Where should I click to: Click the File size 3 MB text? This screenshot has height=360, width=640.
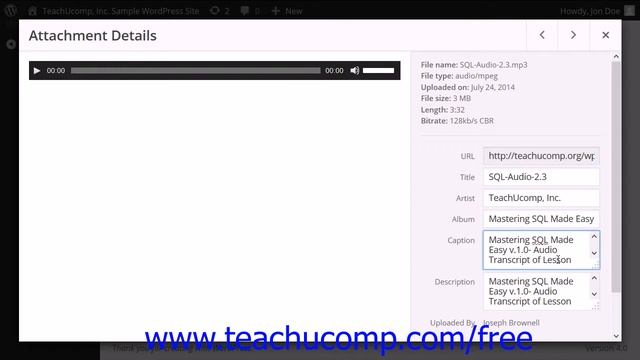point(446,98)
